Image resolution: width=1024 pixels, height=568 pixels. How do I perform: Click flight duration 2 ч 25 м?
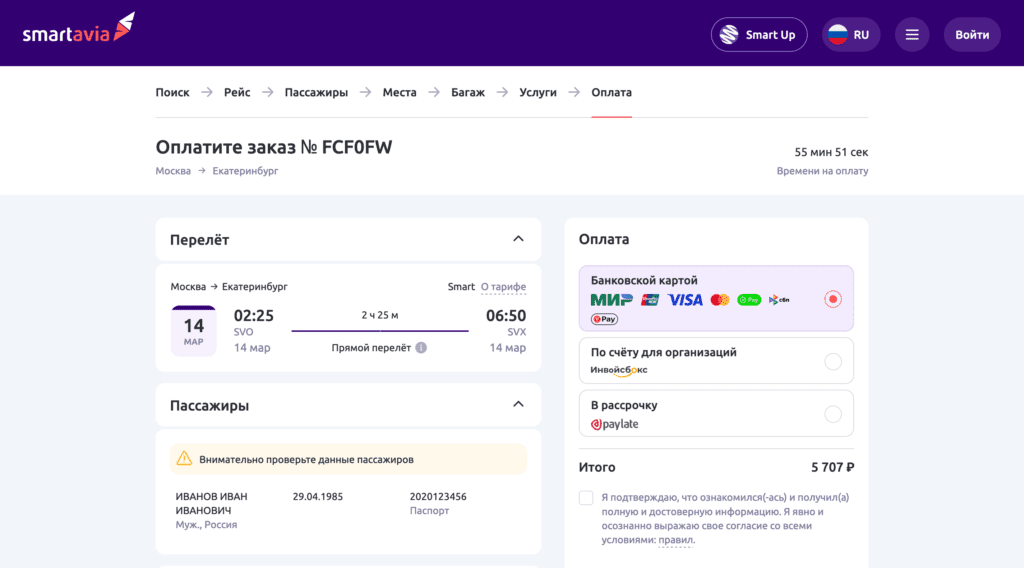380,315
